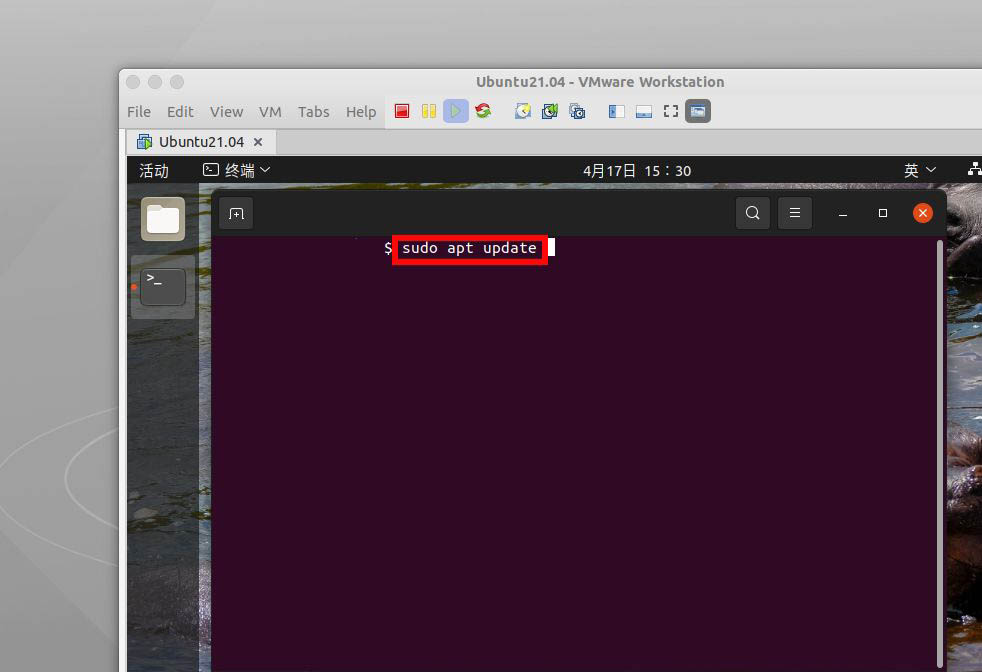
Task: Open the VM menu in VMware Workstation
Action: pyautogui.click(x=270, y=111)
